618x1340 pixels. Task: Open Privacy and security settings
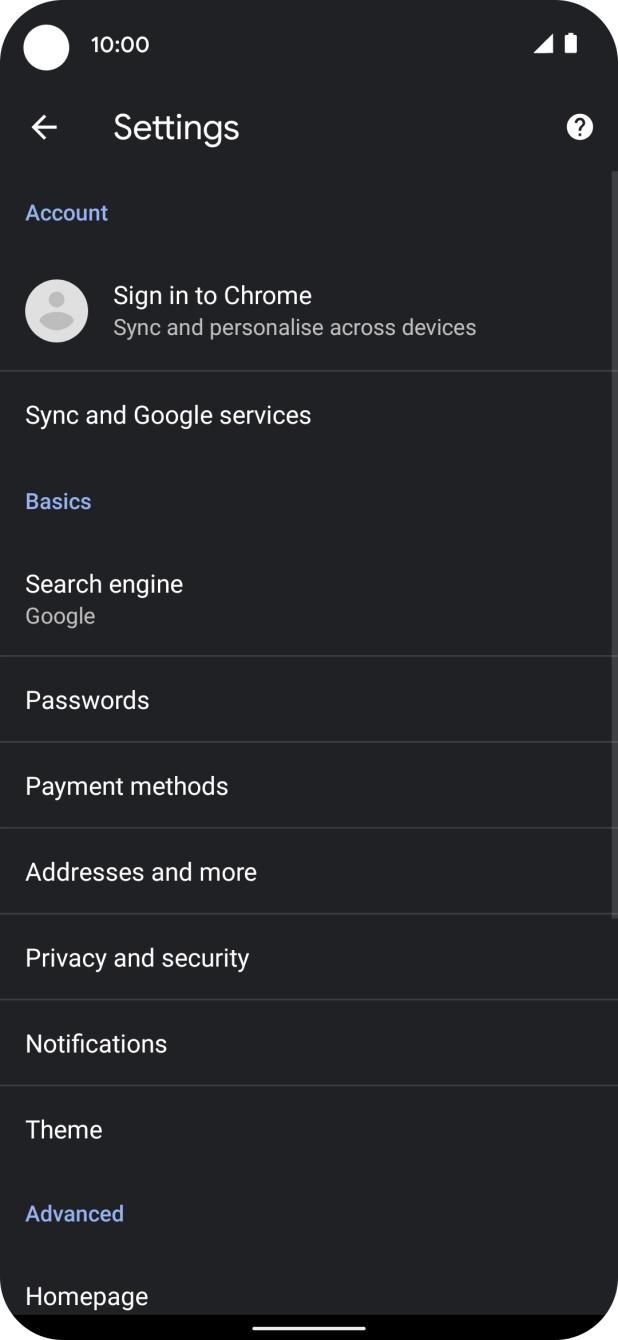(x=137, y=957)
